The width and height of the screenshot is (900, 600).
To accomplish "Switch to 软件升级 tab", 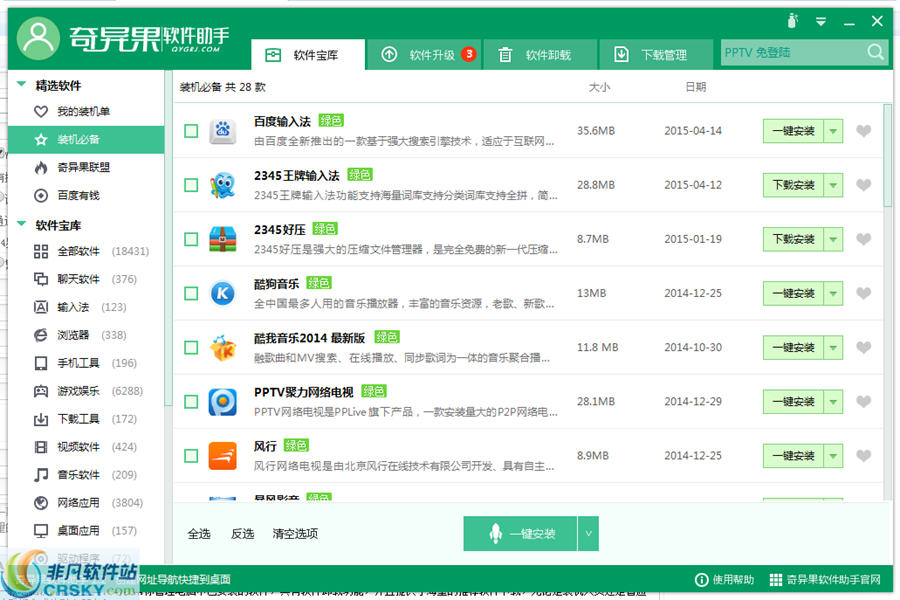I will (424, 55).
